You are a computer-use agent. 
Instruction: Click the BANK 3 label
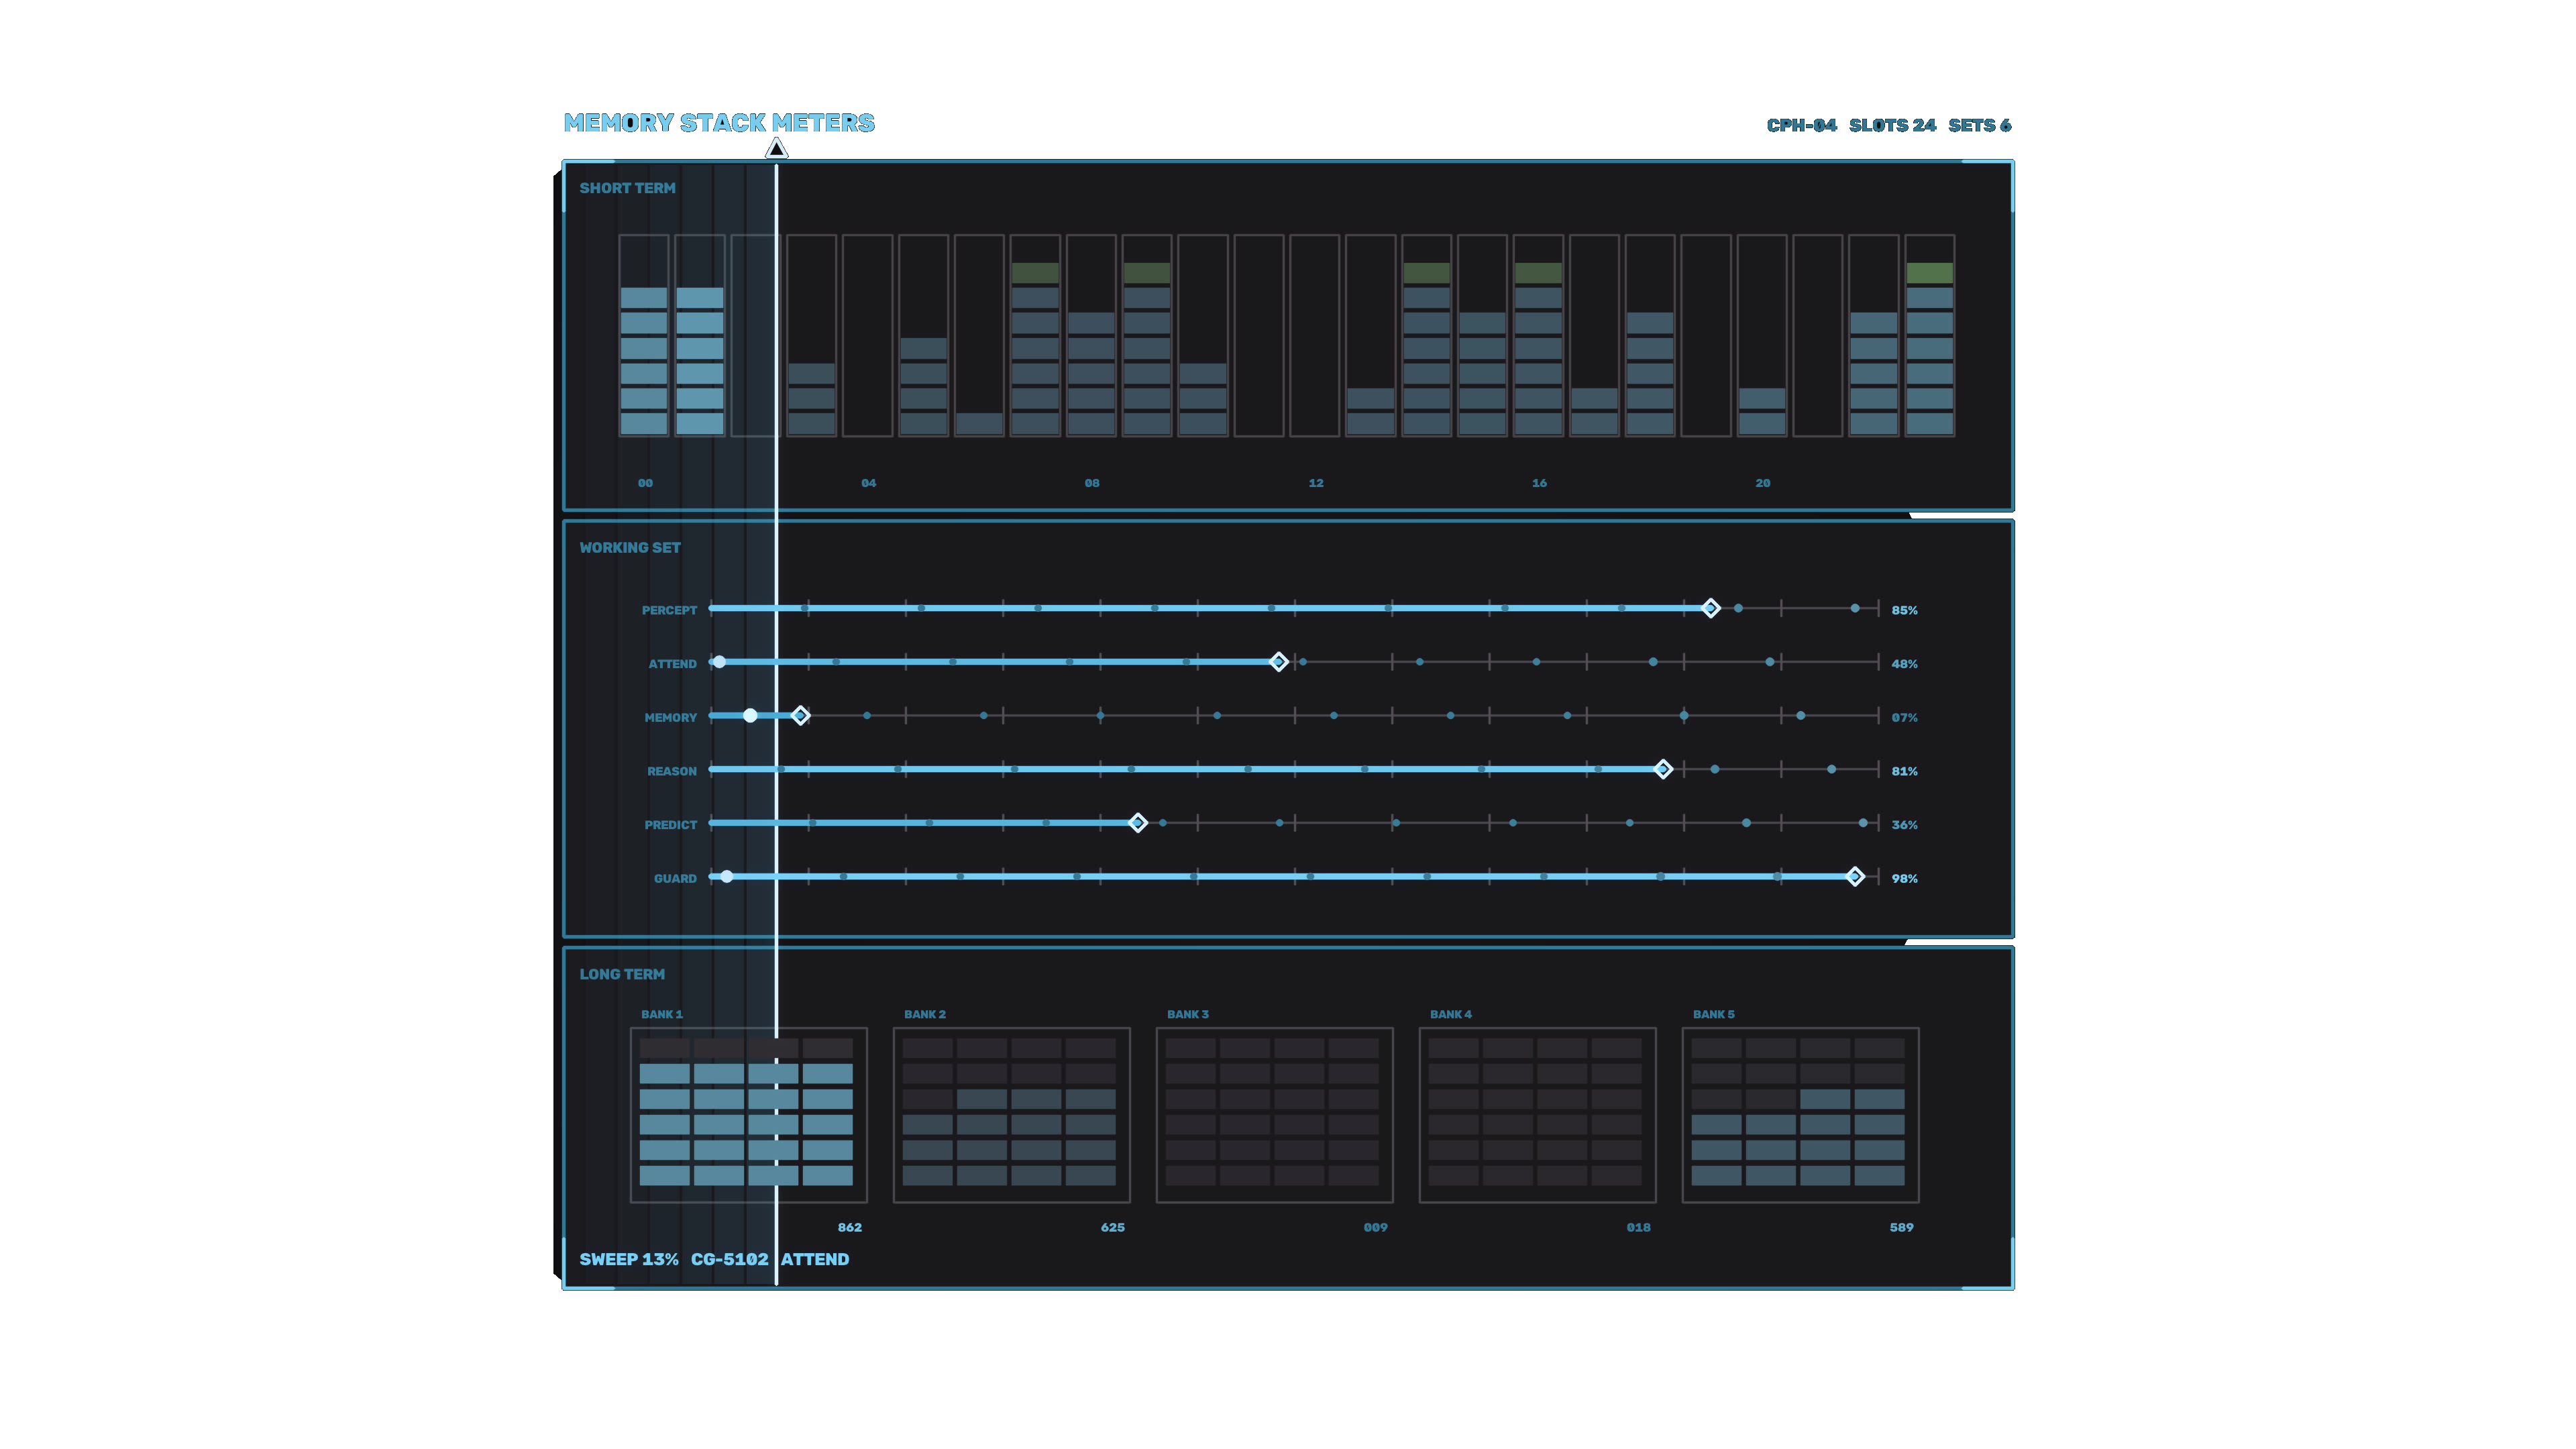click(1187, 1014)
